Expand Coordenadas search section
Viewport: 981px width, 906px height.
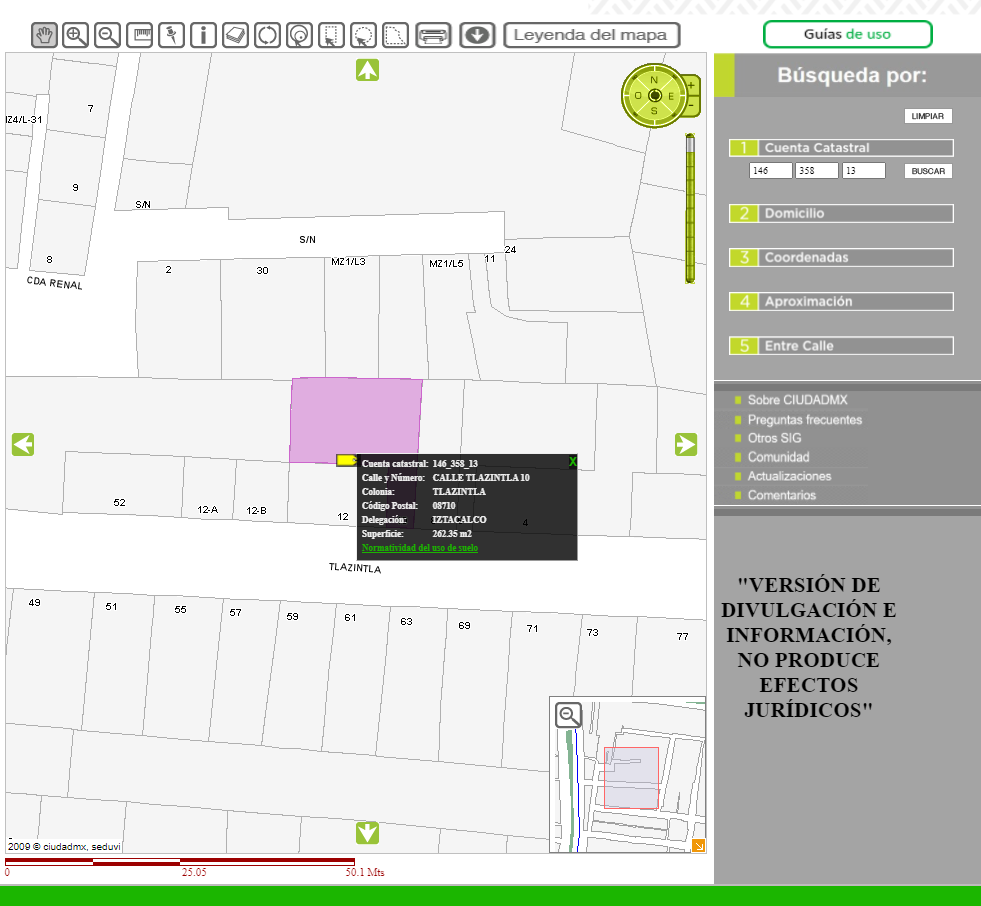[x=841, y=257]
